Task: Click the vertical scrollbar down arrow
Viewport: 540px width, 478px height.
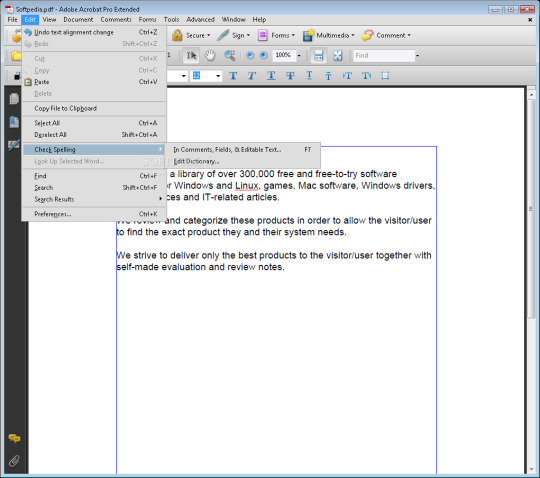Action: coord(531,470)
